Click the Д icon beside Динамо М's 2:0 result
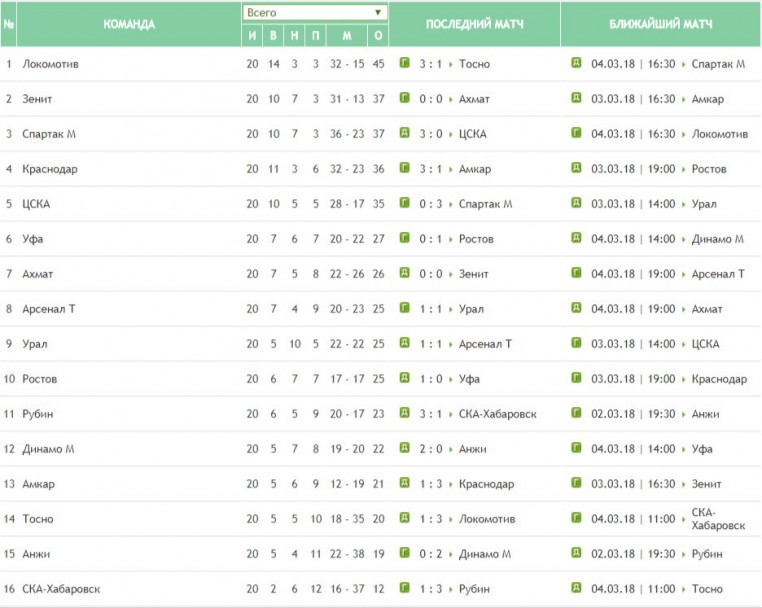Image resolution: width=762 pixels, height=608 pixels. click(x=404, y=448)
